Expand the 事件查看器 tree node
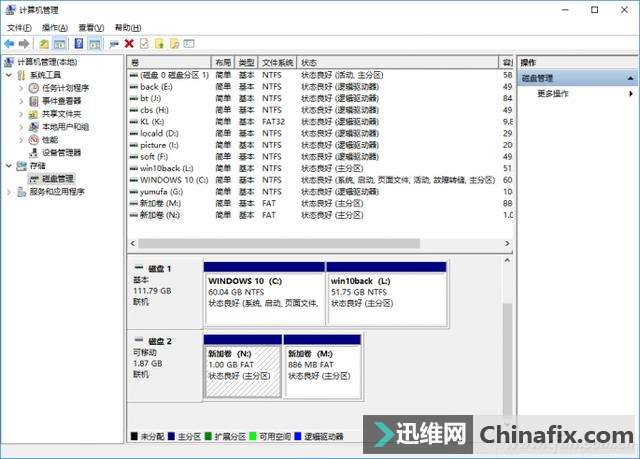The height and width of the screenshot is (459, 640). (x=21, y=101)
